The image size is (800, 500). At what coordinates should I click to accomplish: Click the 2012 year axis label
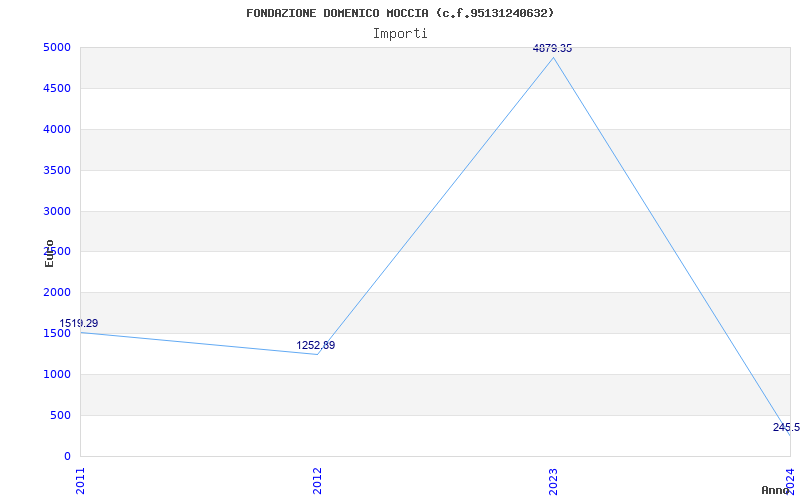317,481
